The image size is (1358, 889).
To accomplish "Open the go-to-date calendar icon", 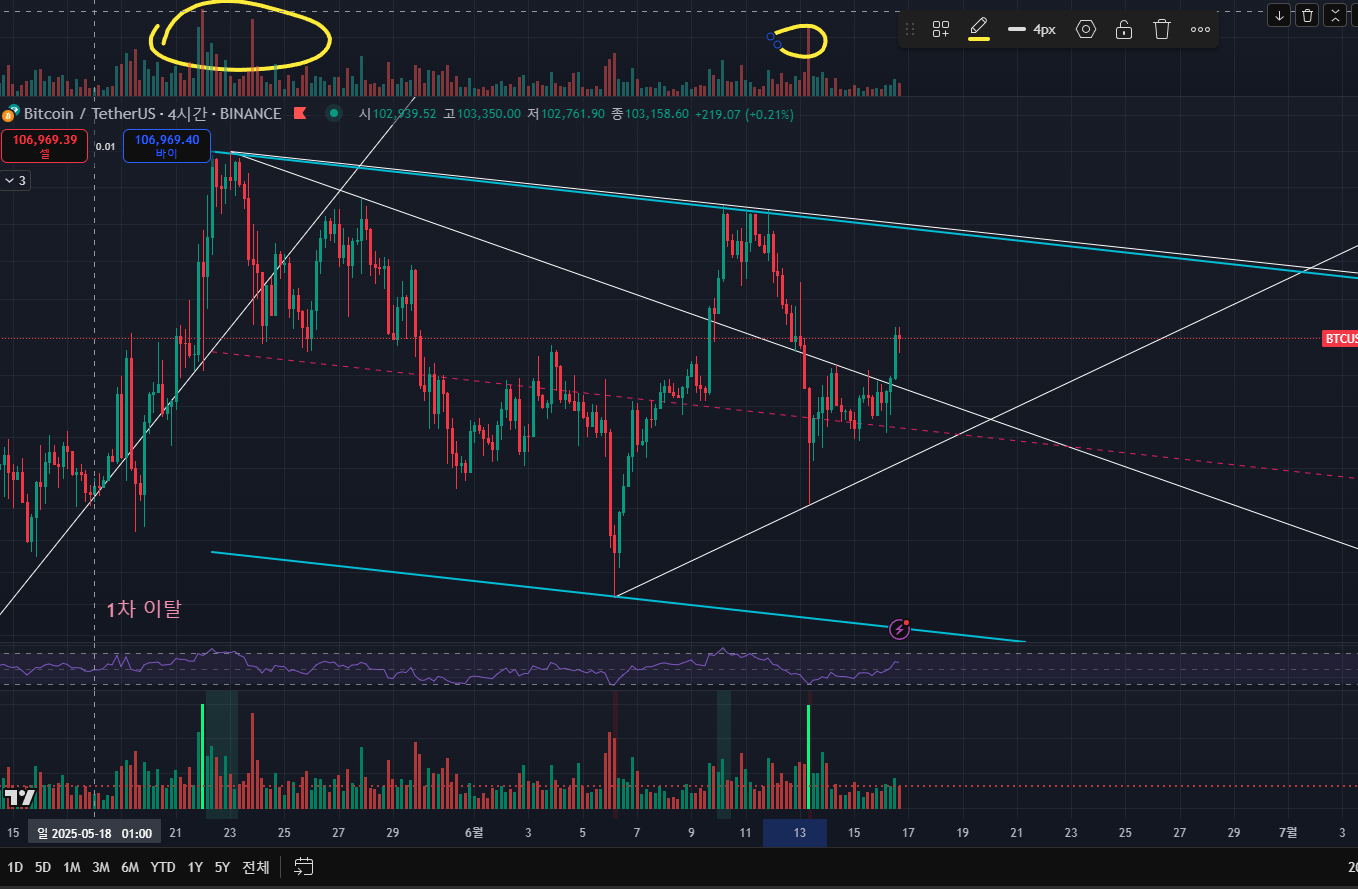I will pyautogui.click(x=304, y=867).
